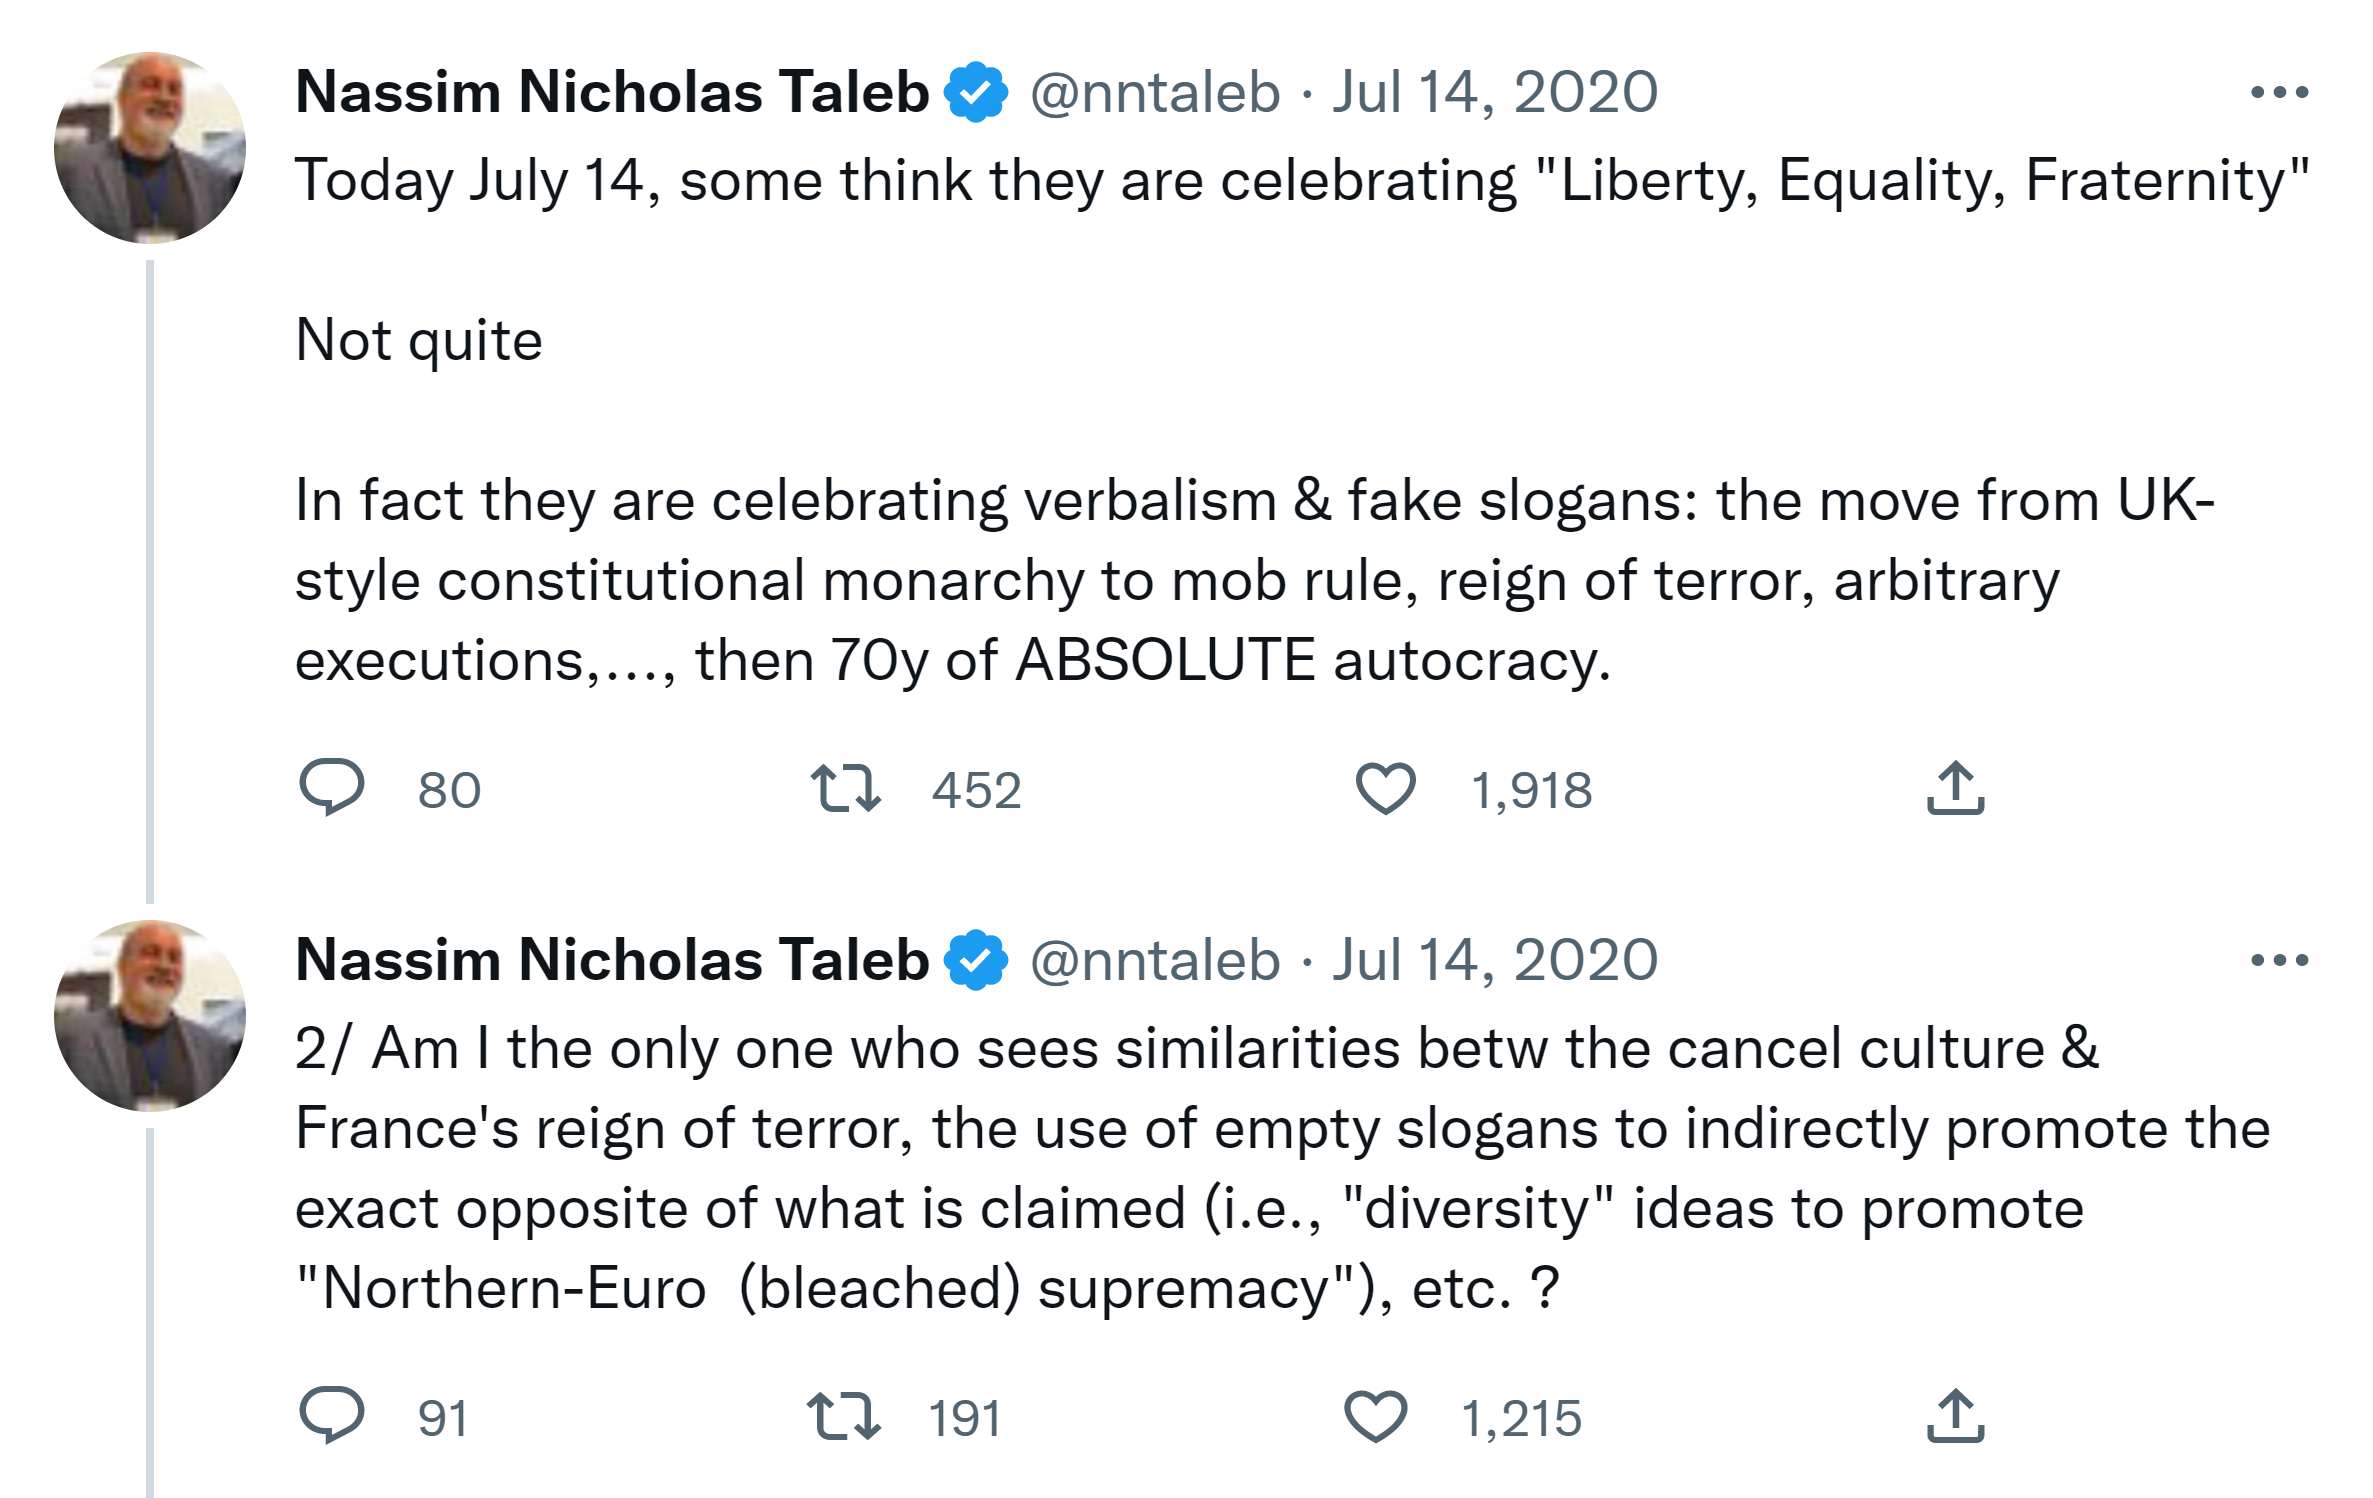Retweet the second tweet with 191 retweets
The height and width of the screenshot is (1498, 2373).
pos(843,1416)
